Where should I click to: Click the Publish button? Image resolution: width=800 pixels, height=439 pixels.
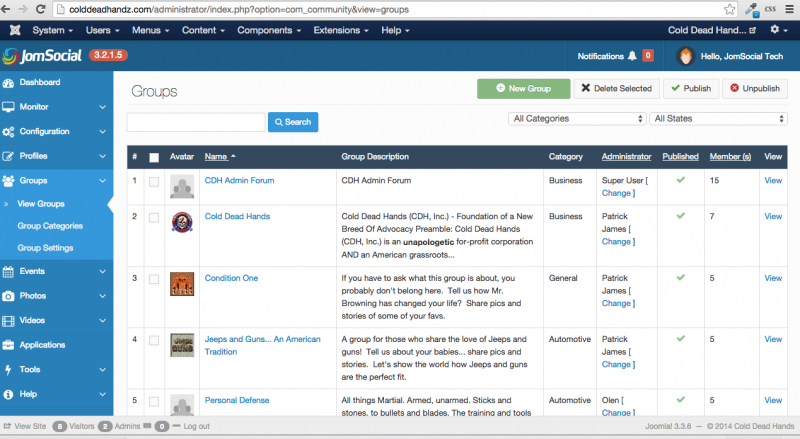(x=691, y=88)
